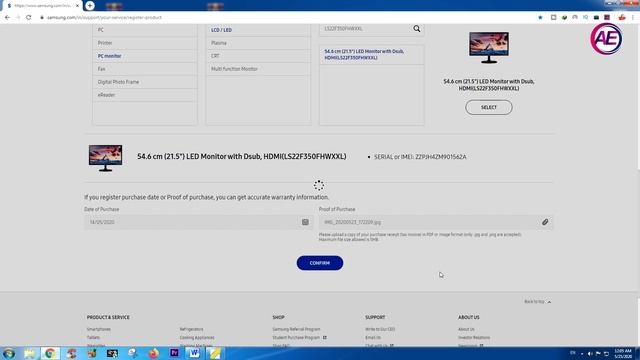Close the Samsung browser tab
The height and width of the screenshot is (360, 640).
point(77,6)
